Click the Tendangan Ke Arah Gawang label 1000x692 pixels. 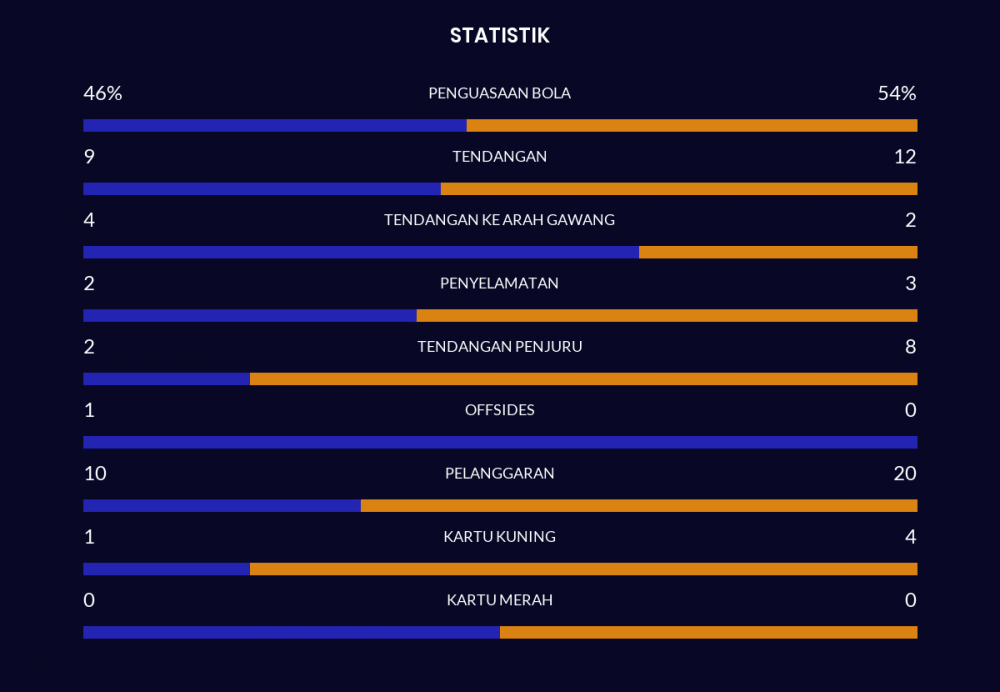[x=499, y=220]
